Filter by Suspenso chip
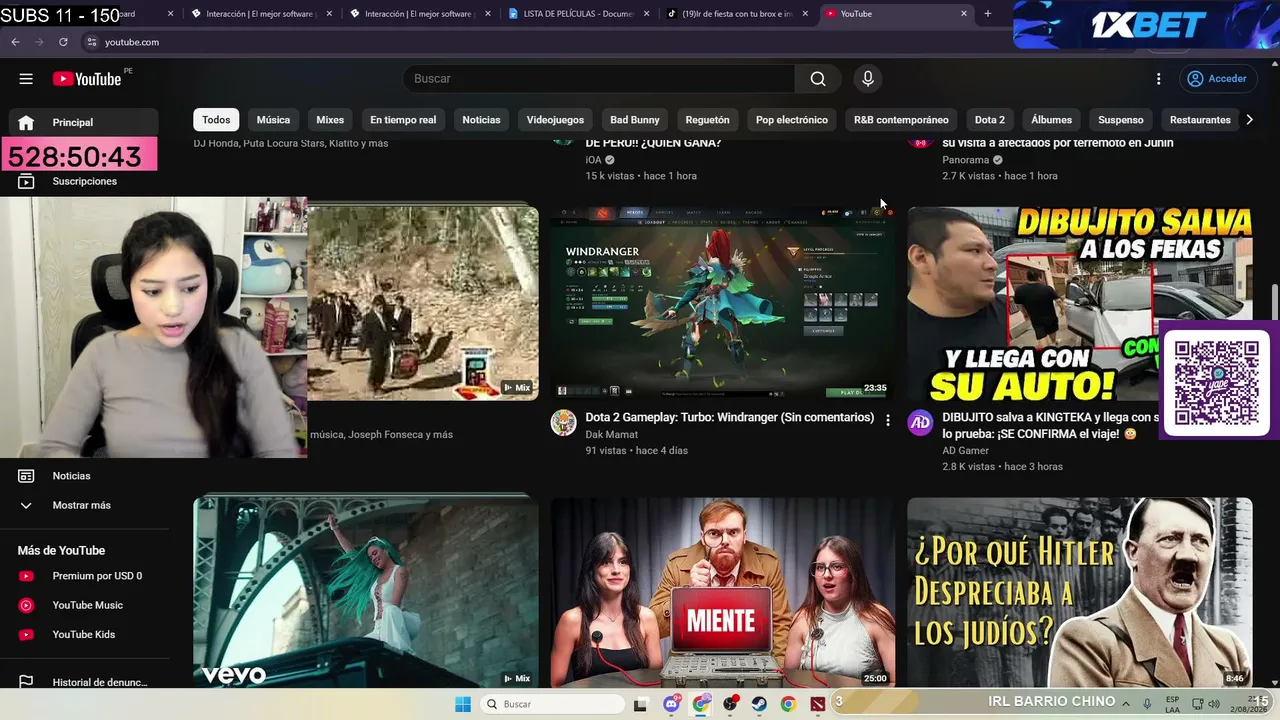Viewport: 1280px width, 720px height. [1121, 120]
